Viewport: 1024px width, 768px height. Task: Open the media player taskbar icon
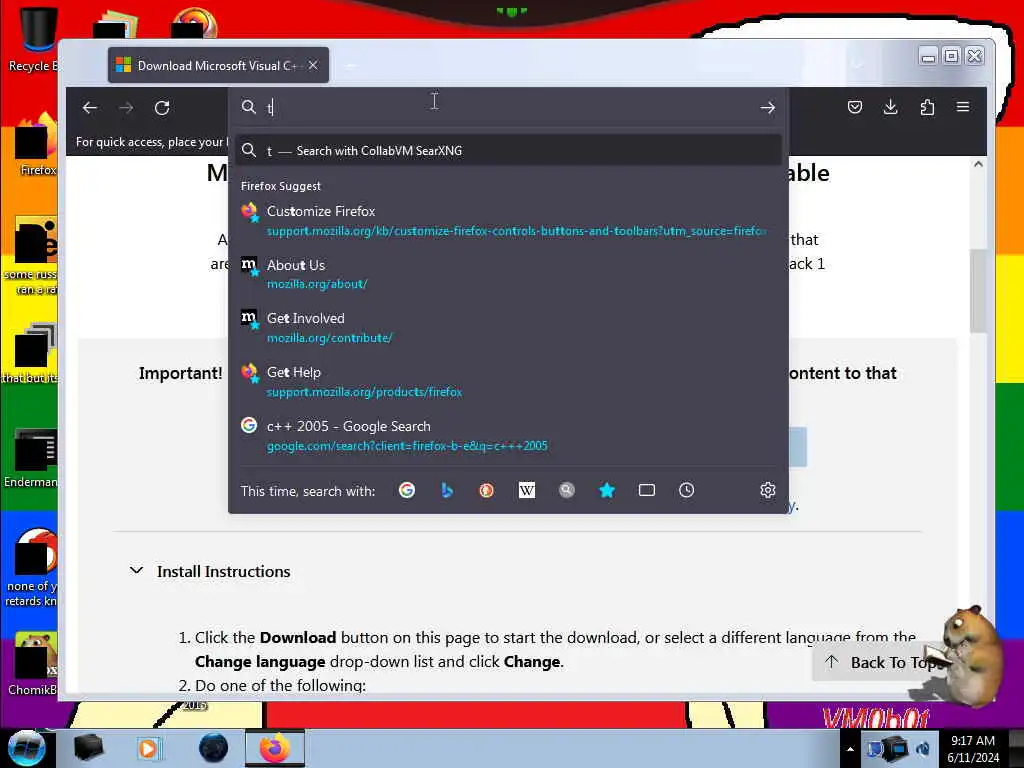148,748
